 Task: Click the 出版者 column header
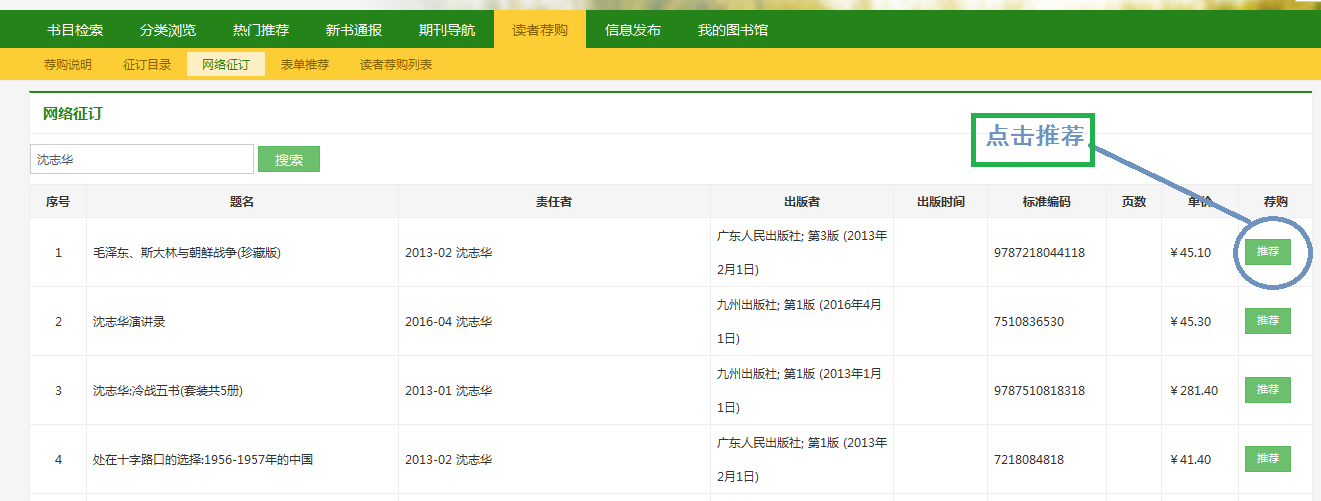(x=802, y=202)
